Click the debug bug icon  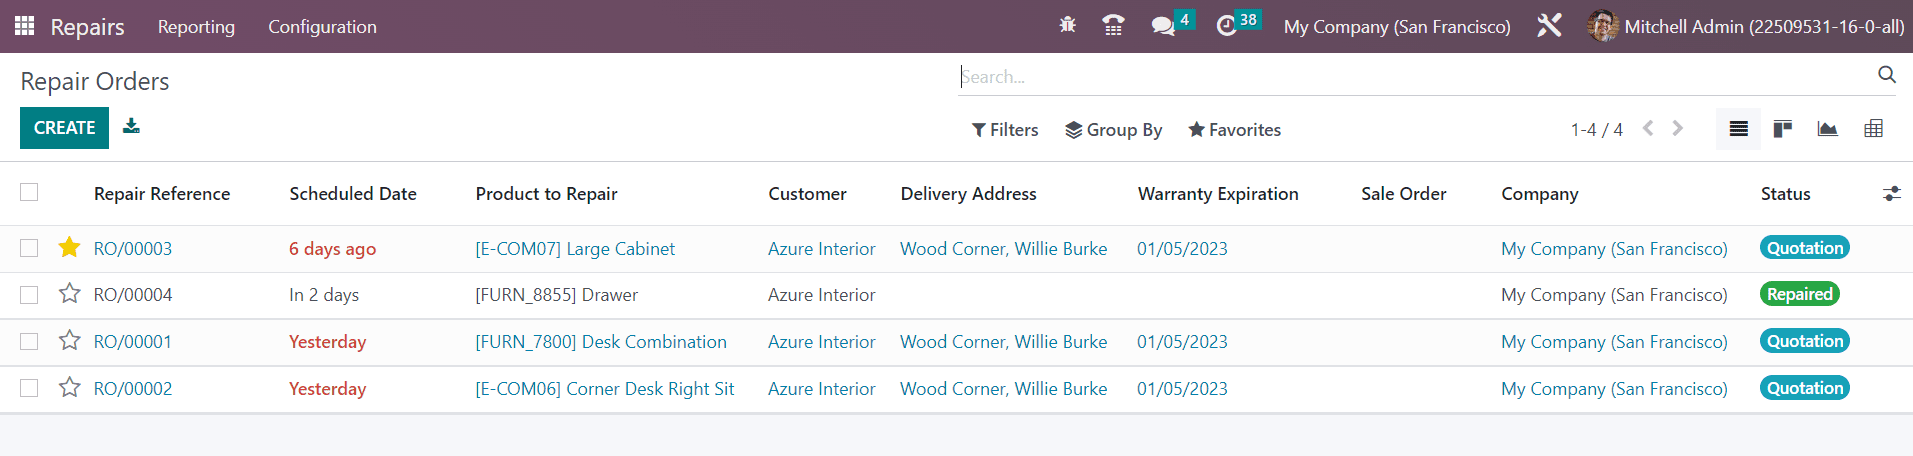coord(1068,26)
